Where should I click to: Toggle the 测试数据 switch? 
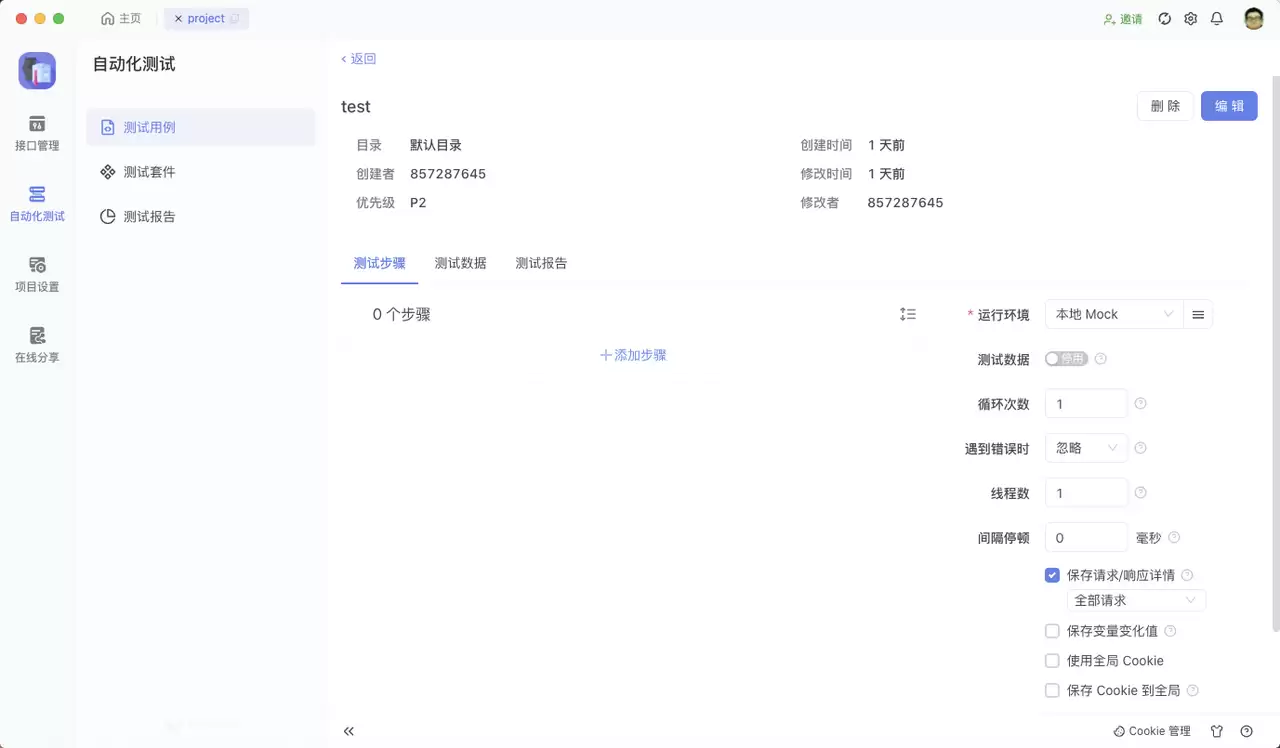pos(1066,359)
